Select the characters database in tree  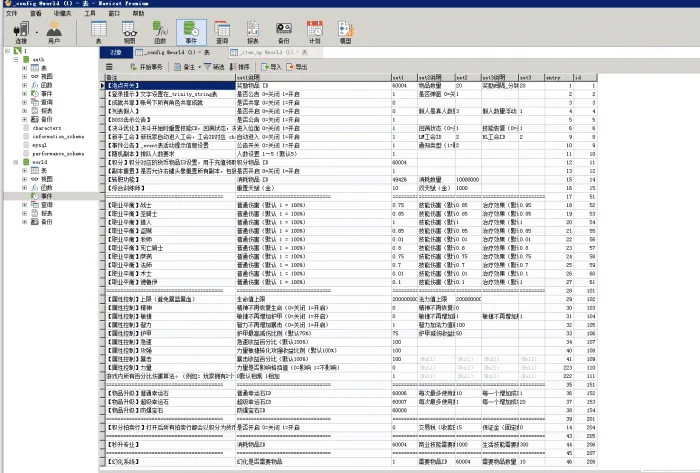point(46,128)
